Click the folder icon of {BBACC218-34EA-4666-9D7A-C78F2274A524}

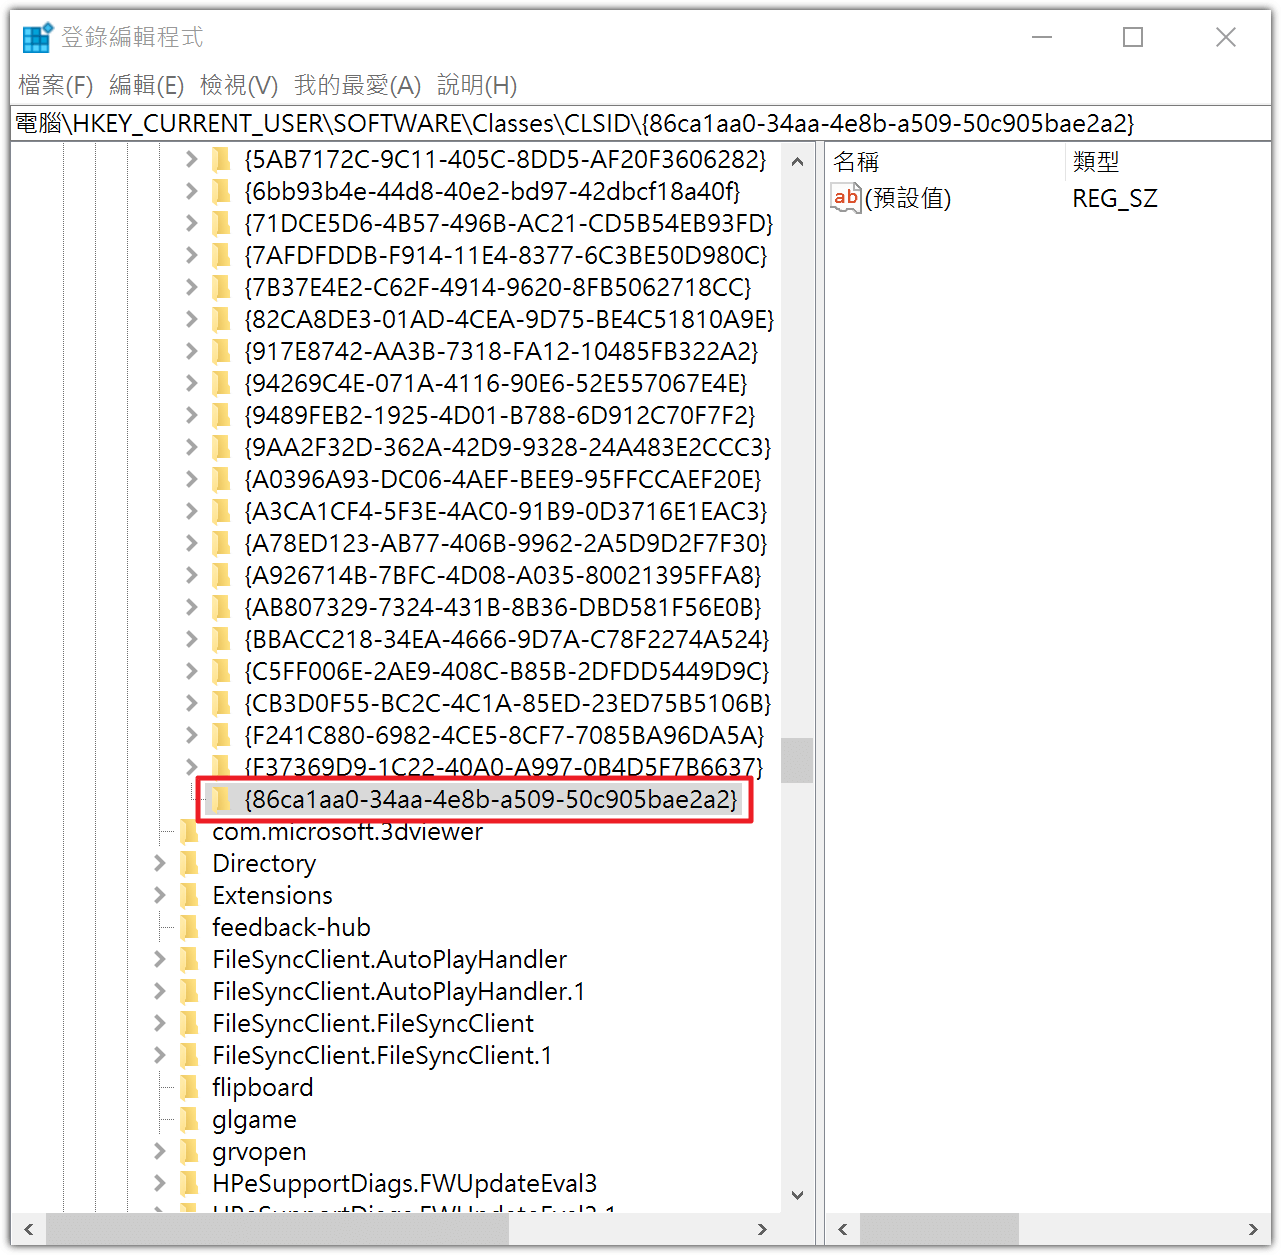point(221,639)
